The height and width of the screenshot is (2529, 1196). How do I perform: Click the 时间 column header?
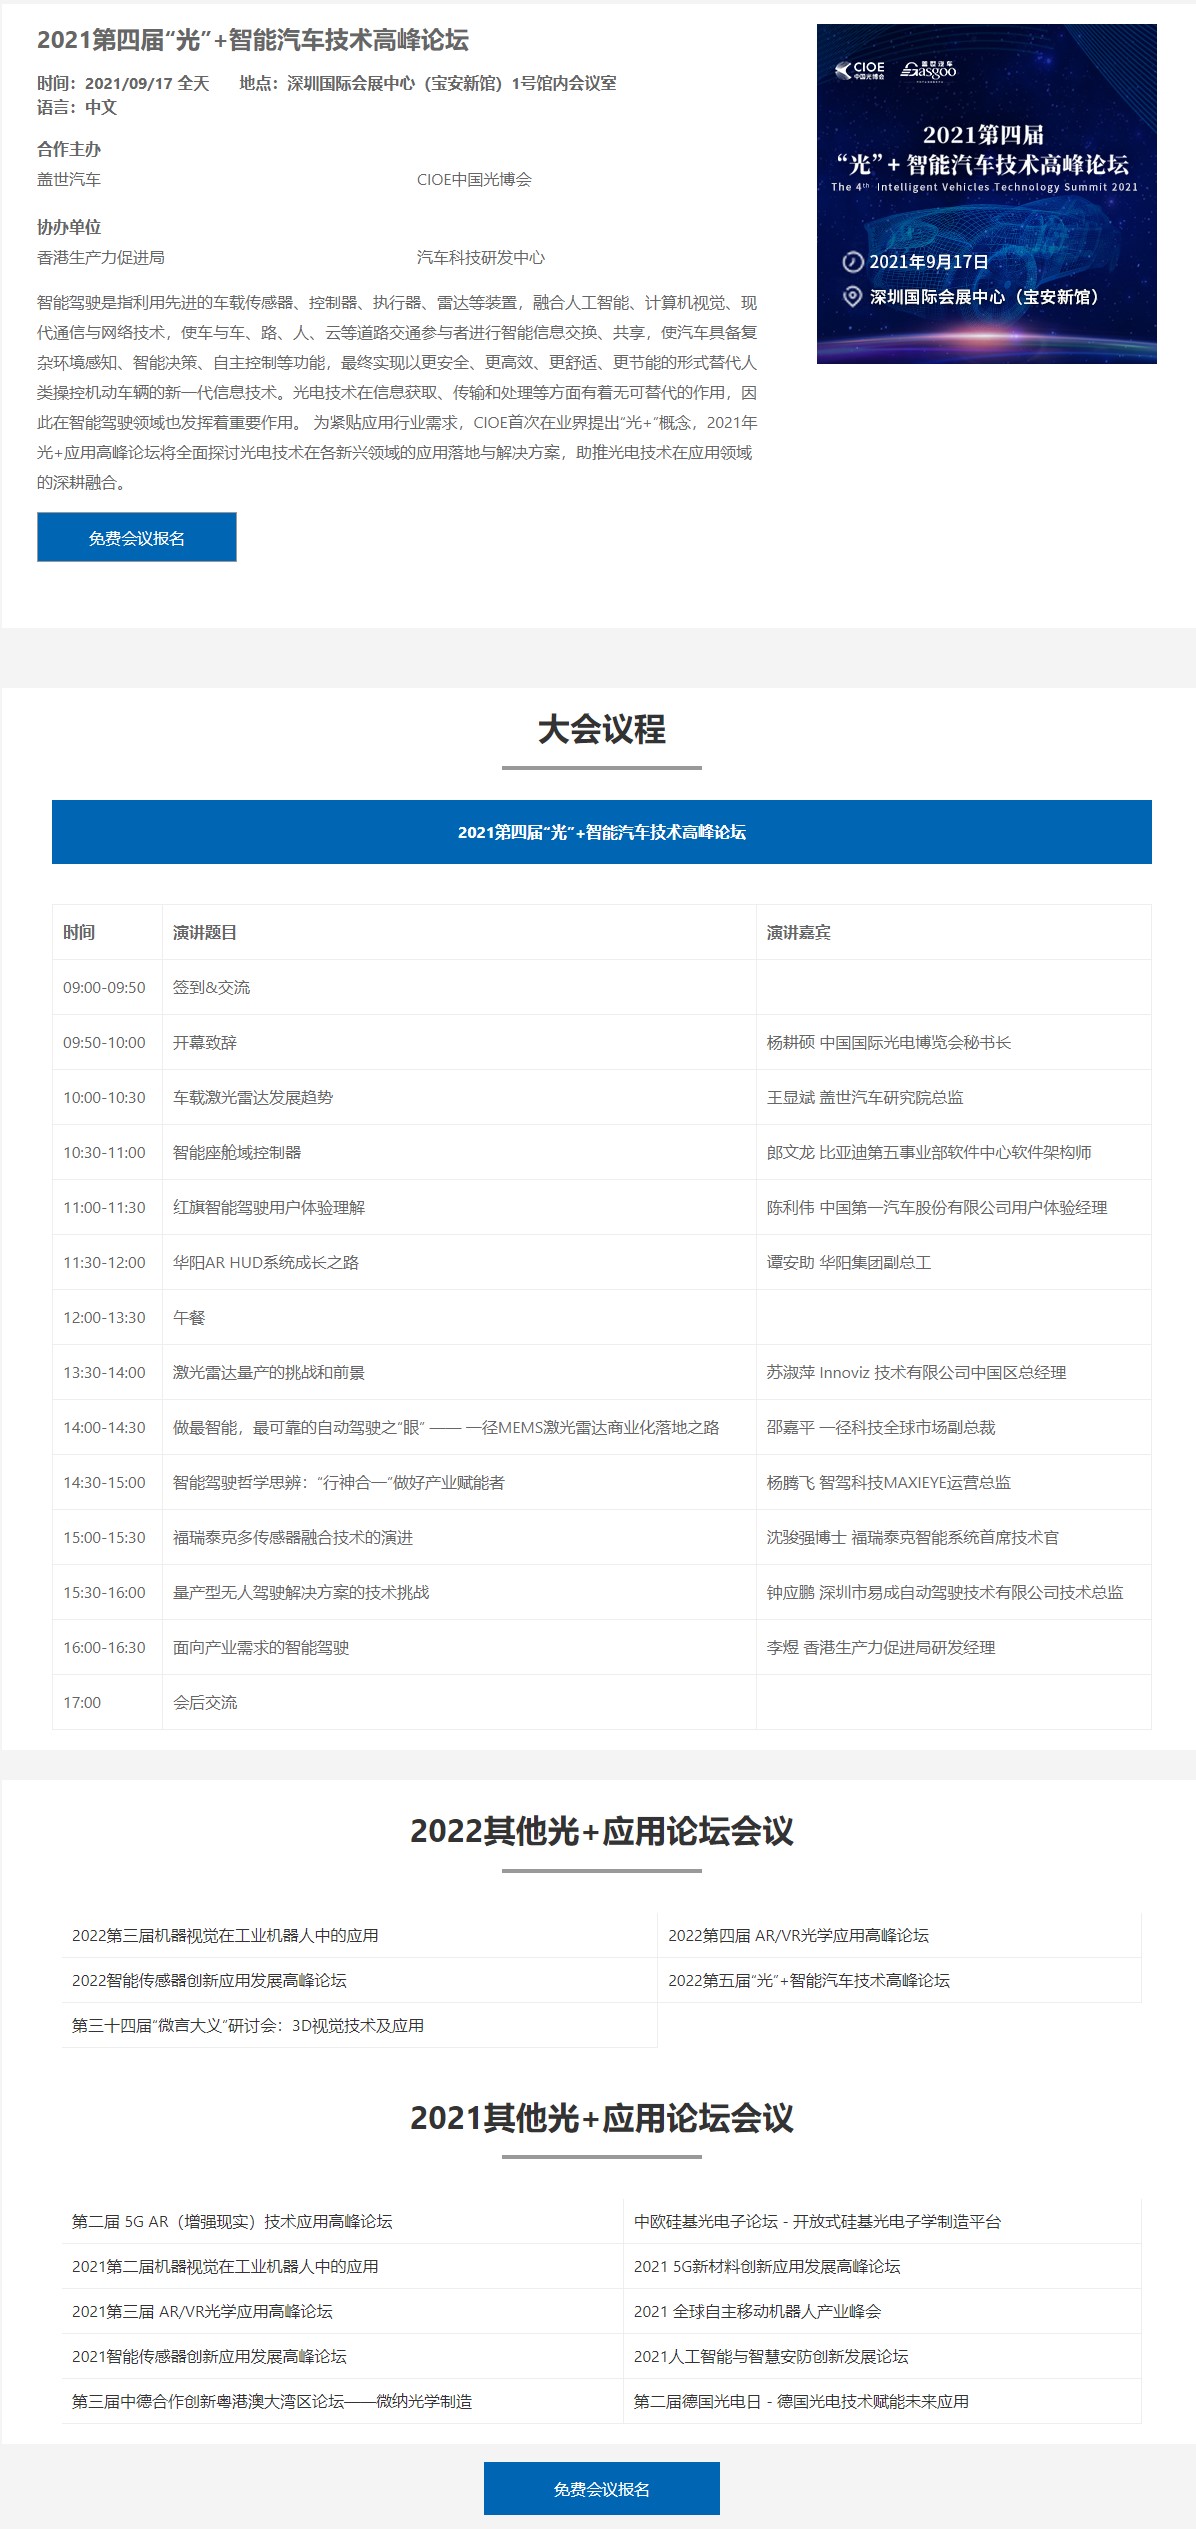(79, 932)
